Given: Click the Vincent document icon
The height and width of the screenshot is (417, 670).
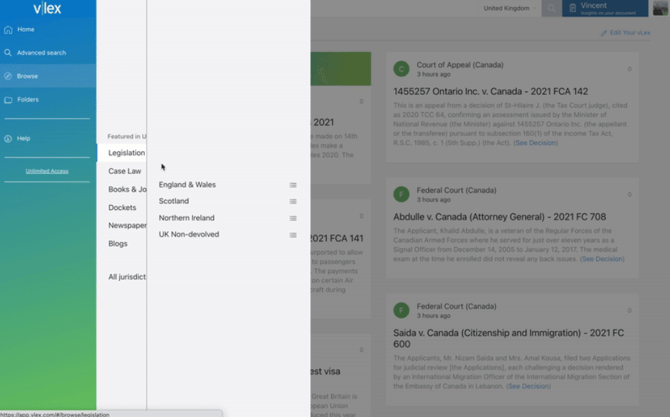Looking at the screenshot, I should [573, 8].
